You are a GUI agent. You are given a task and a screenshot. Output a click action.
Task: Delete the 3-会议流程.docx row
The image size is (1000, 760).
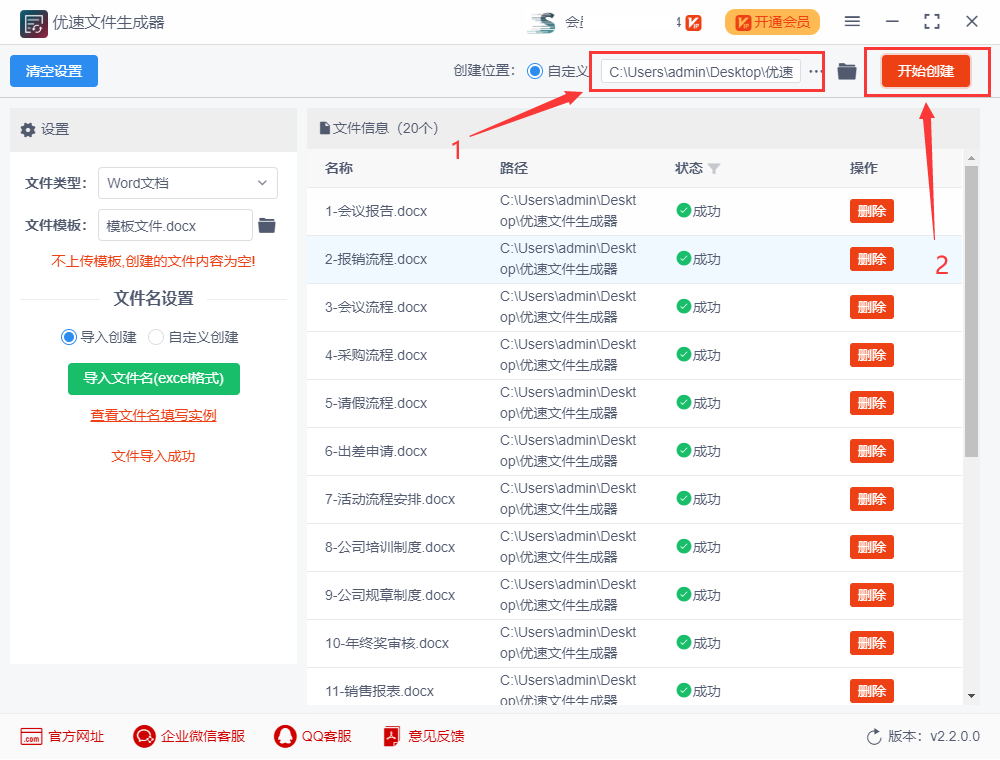[x=872, y=307]
